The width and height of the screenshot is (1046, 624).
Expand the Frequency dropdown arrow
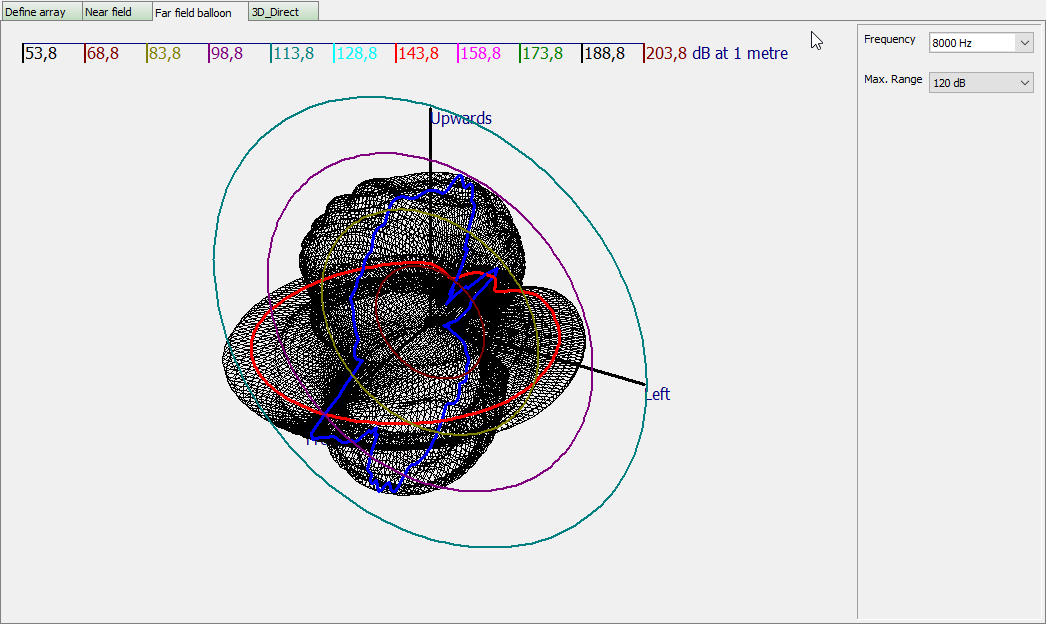pos(1025,43)
